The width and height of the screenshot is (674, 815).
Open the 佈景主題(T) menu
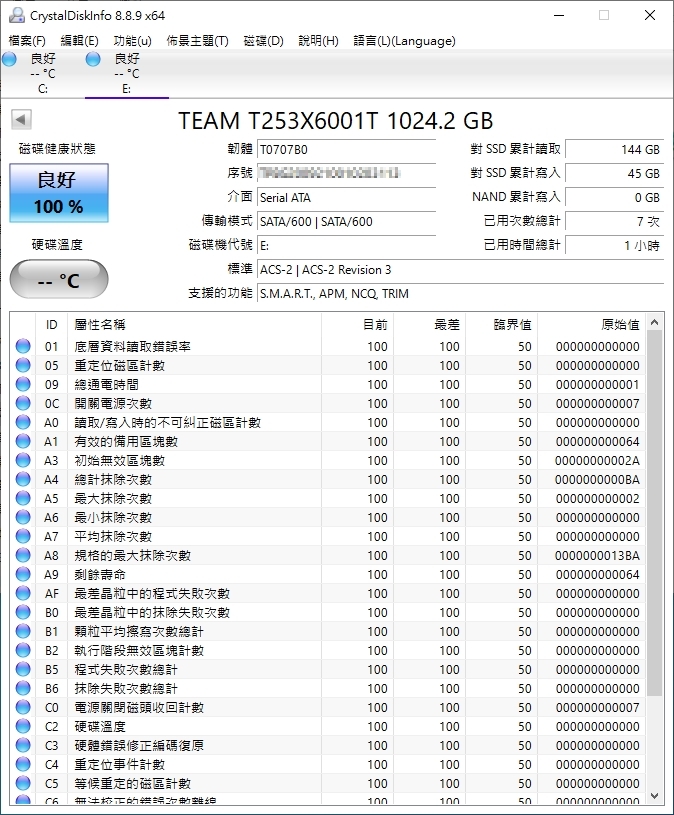click(197, 41)
